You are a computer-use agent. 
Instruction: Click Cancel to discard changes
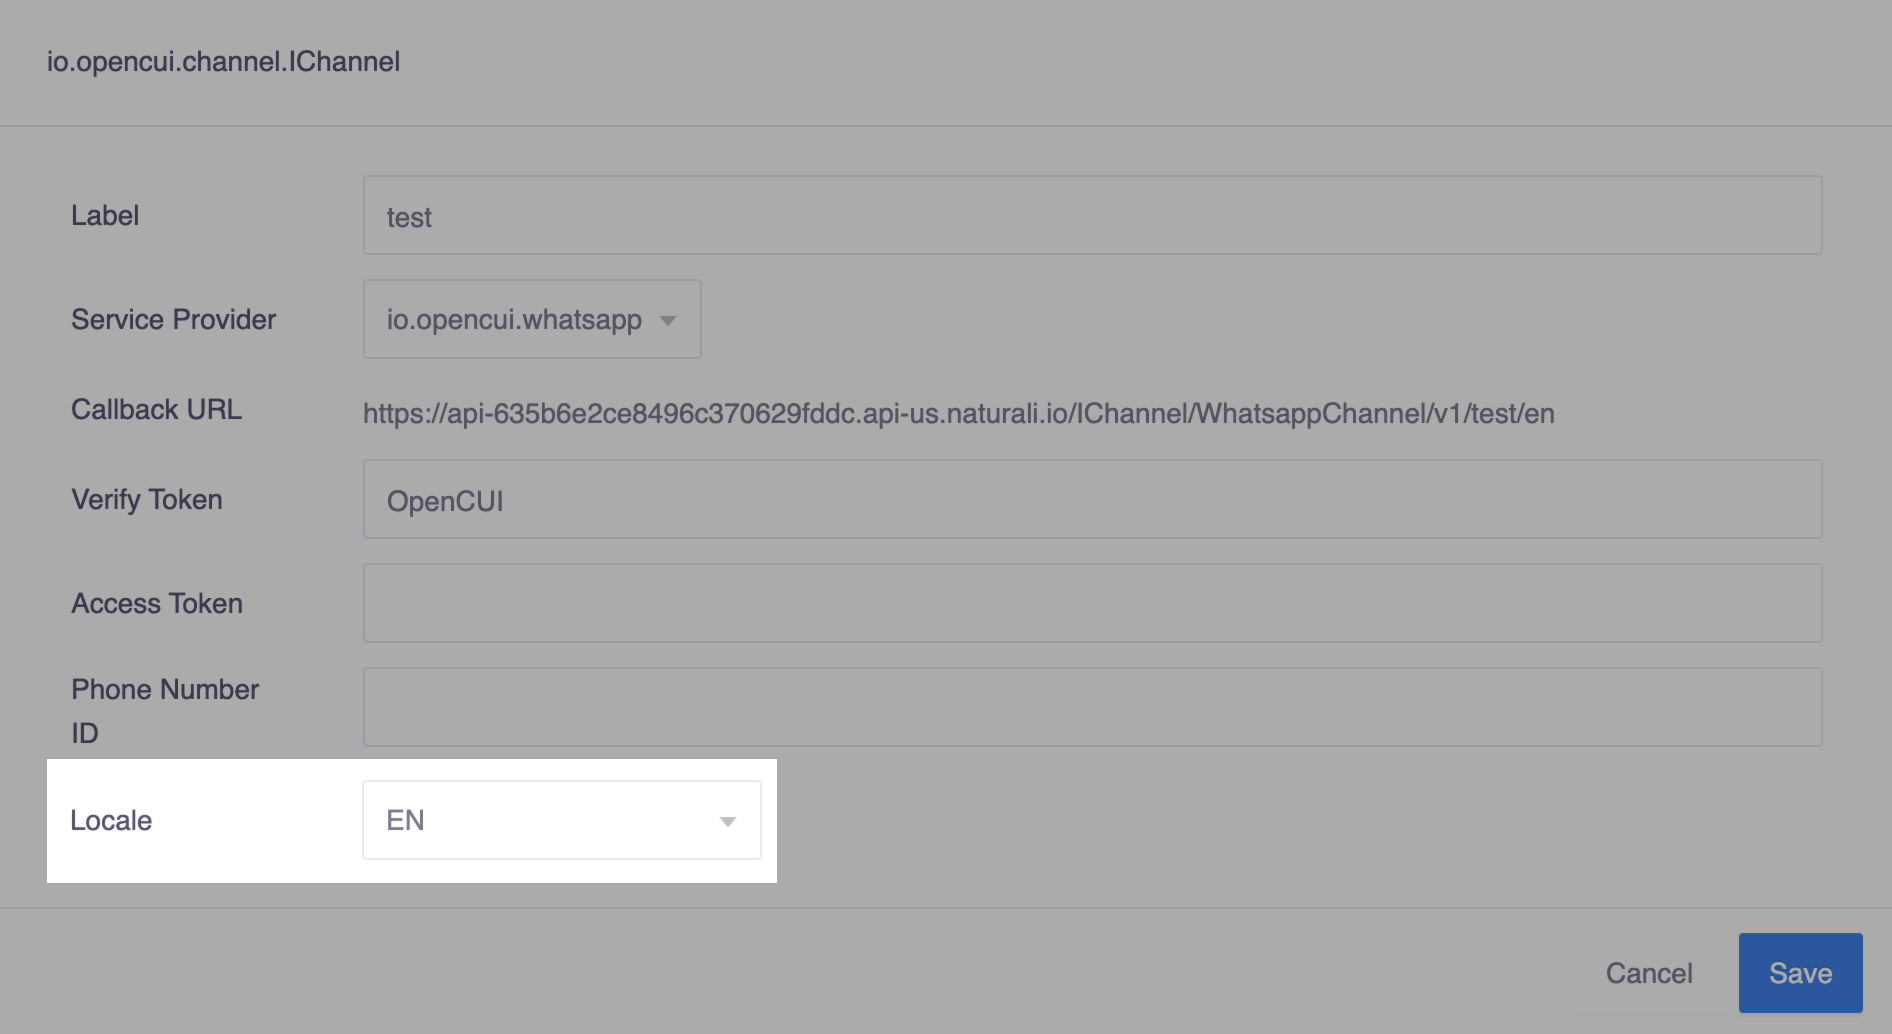(1649, 971)
